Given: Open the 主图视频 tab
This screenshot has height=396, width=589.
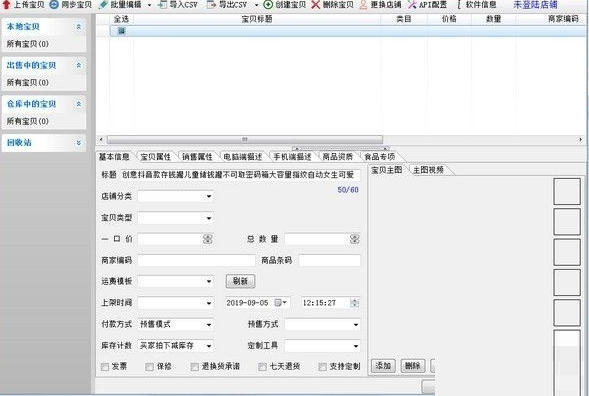Looking at the screenshot, I should point(429,170).
